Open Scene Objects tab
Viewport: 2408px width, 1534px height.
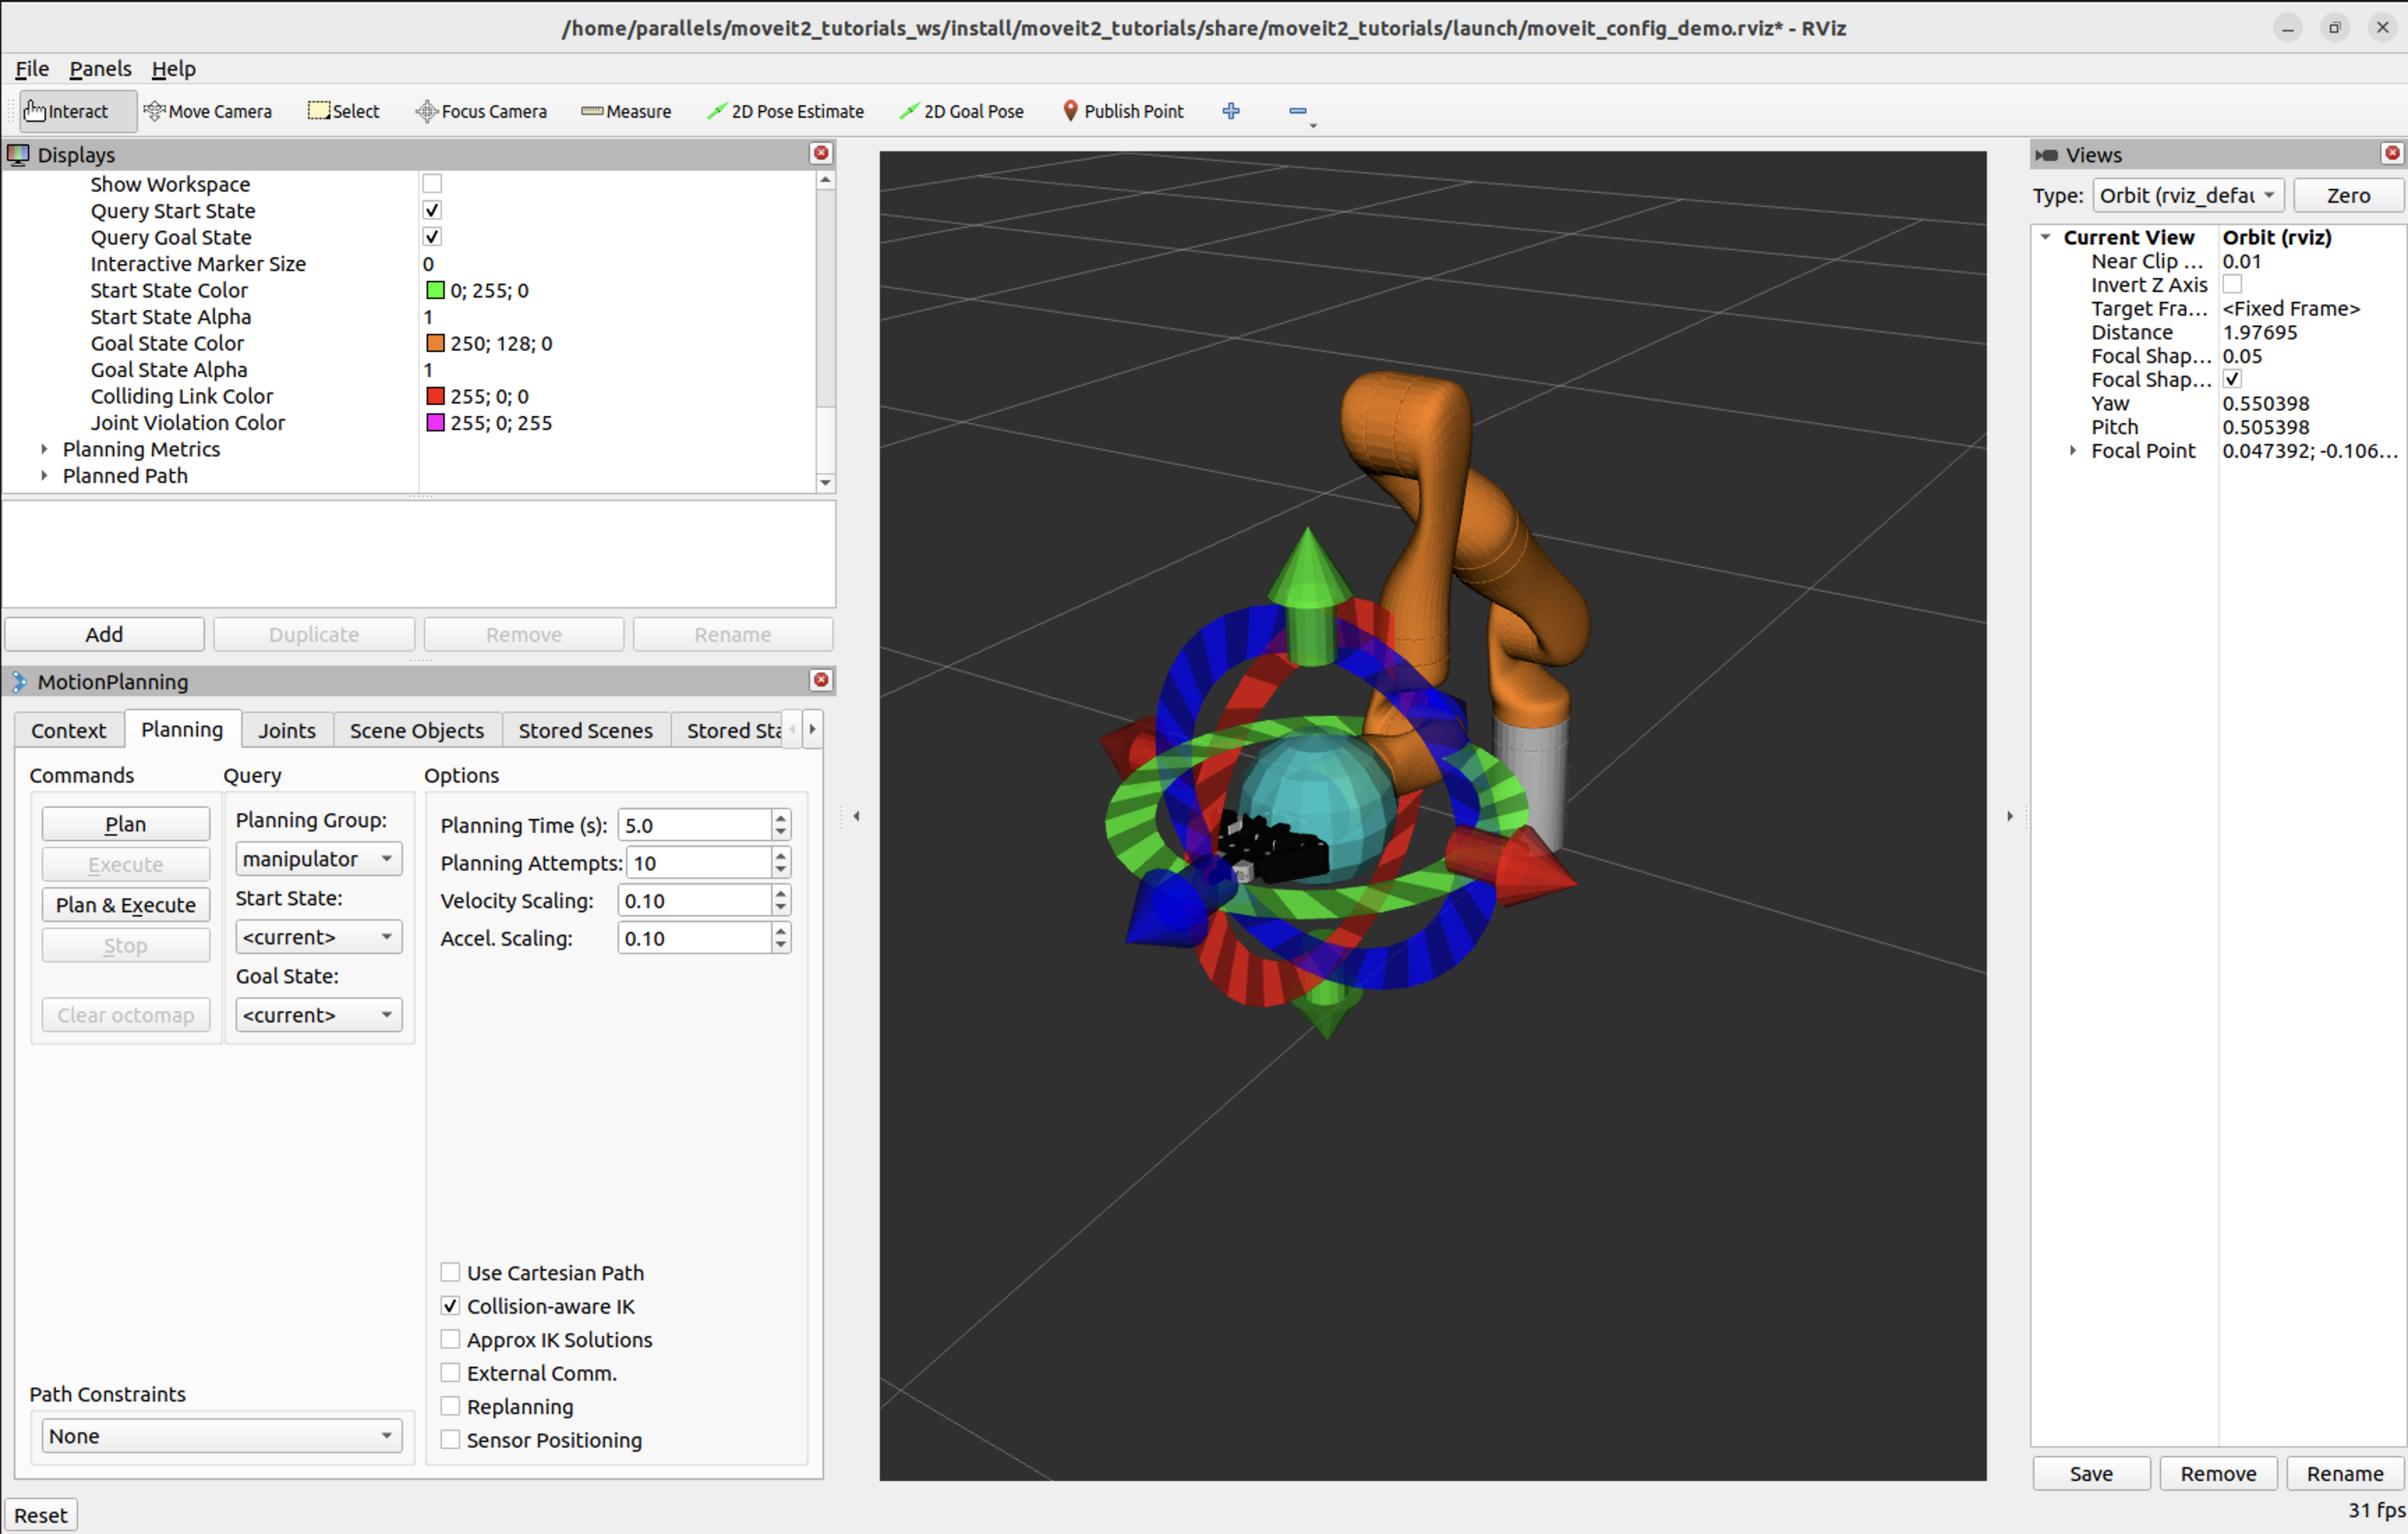416,728
